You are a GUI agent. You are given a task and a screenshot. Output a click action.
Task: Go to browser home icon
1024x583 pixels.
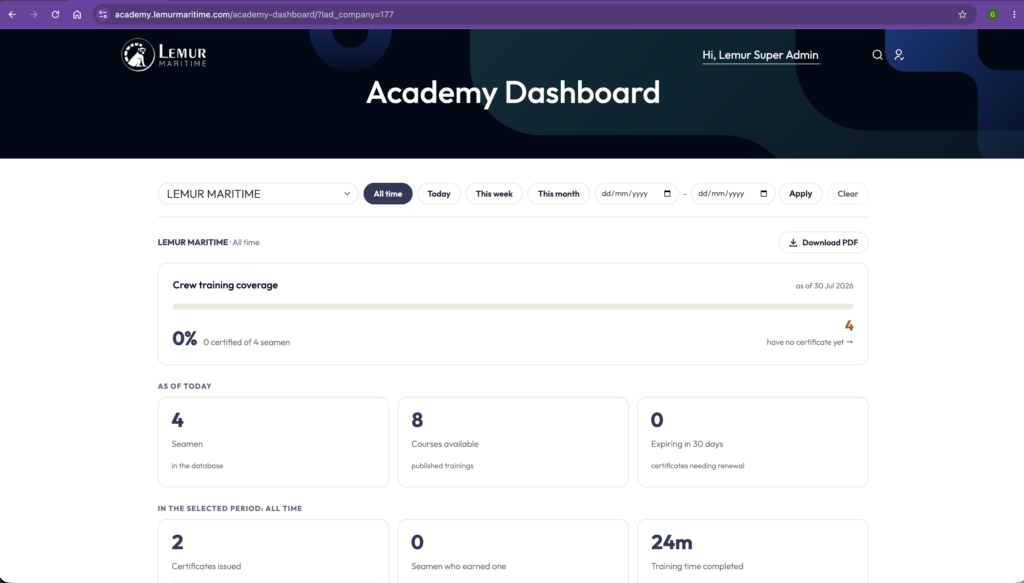tap(77, 14)
